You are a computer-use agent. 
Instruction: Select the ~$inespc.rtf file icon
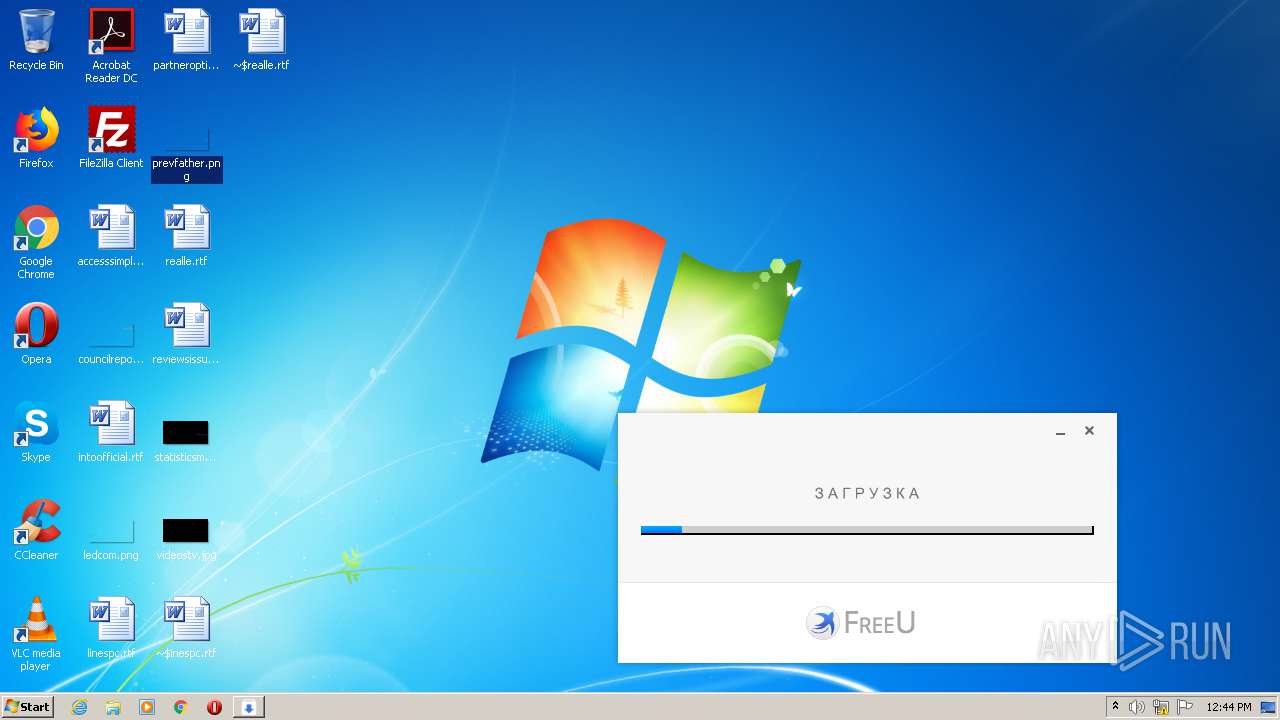pyautogui.click(x=186, y=628)
